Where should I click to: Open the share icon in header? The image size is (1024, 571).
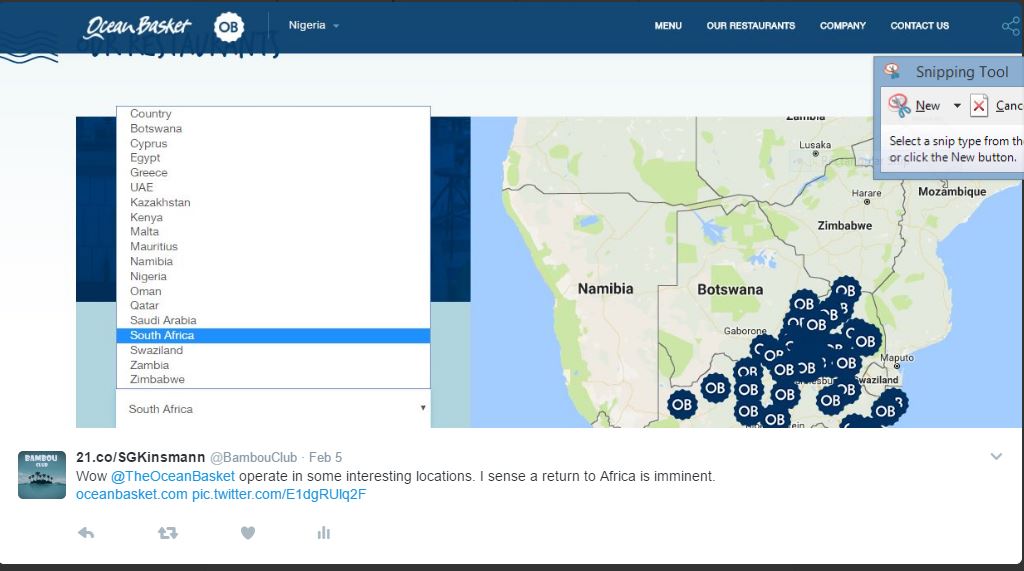[x=1011, y=26]
